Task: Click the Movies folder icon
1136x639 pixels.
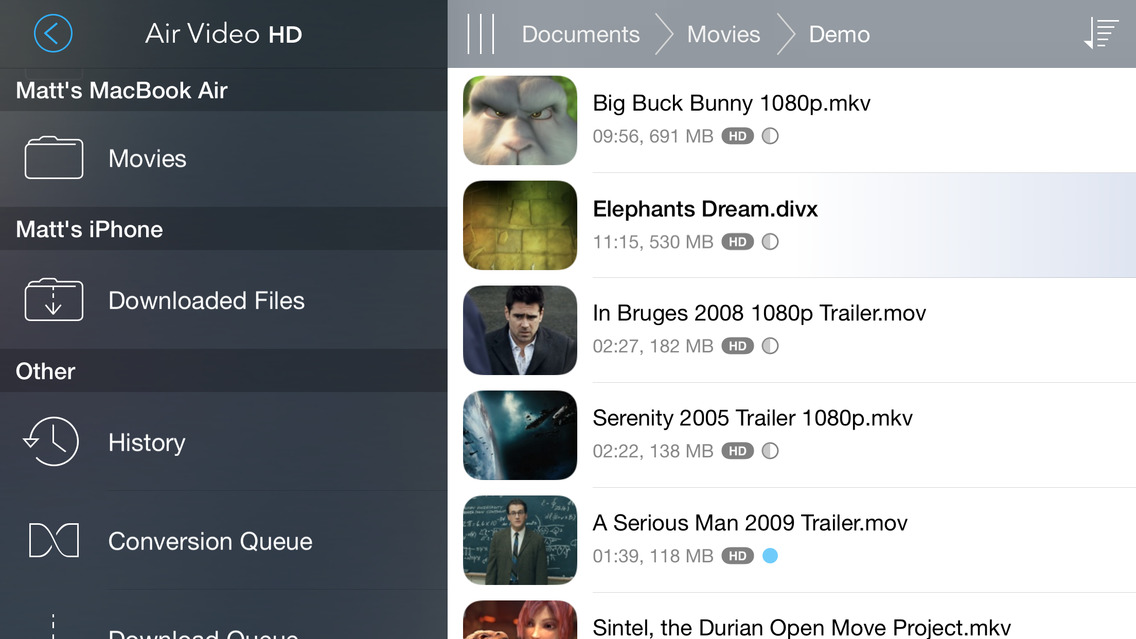Action: [54, 159]
